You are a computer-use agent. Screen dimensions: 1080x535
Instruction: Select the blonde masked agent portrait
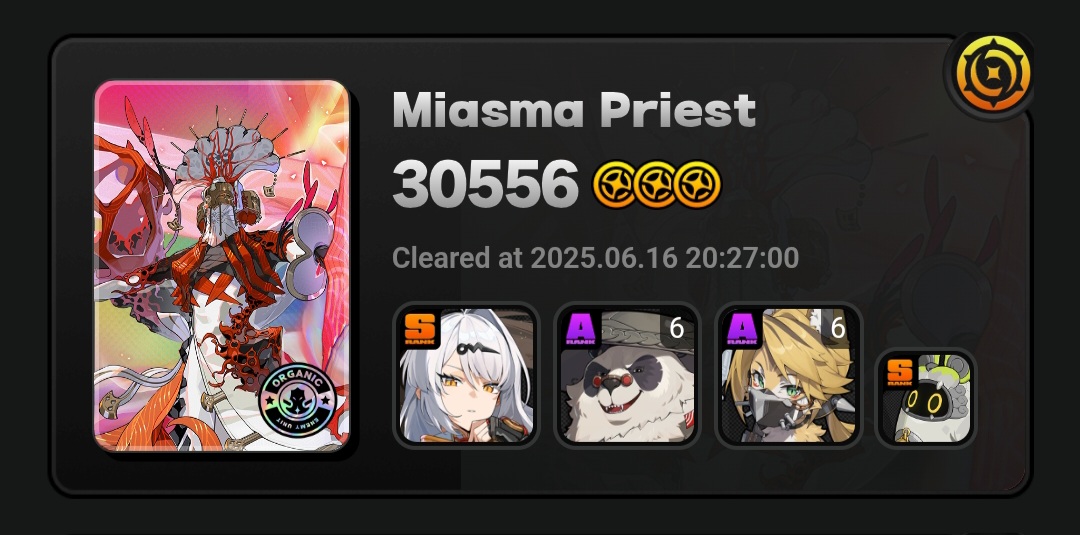click(789, 375)
